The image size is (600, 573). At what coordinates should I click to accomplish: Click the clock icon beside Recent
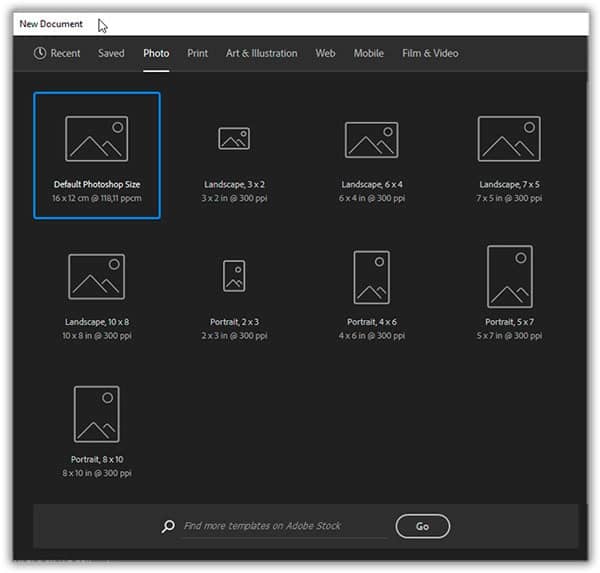[40, 53]
